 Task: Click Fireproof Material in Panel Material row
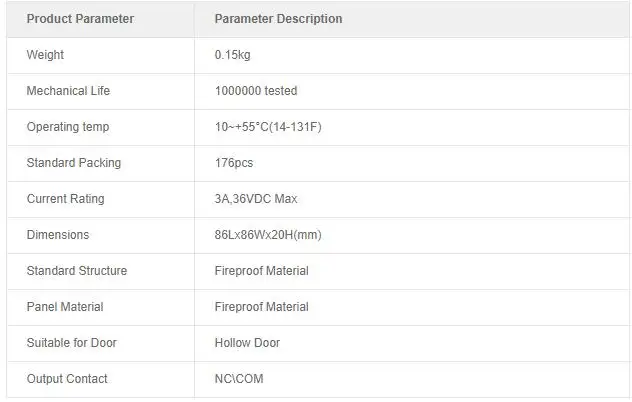(x=262, y=307)
